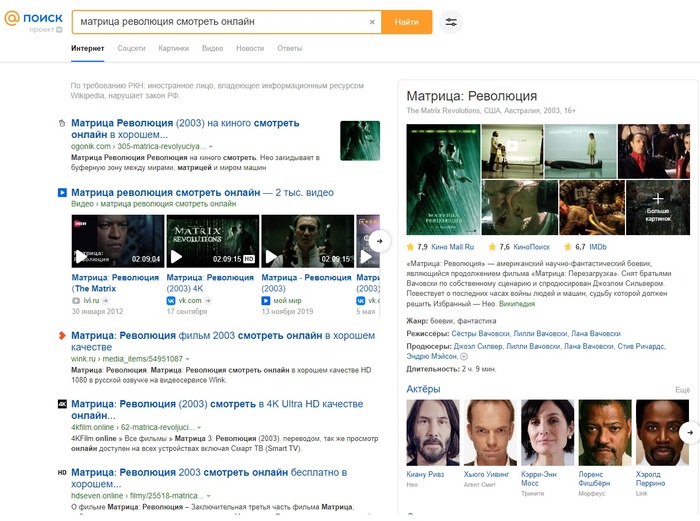Image resolution: width=700 pixels, height=521 pixels.
Task: Click the 4kfilm.online 4K favicon
Action: click(62, 404)
